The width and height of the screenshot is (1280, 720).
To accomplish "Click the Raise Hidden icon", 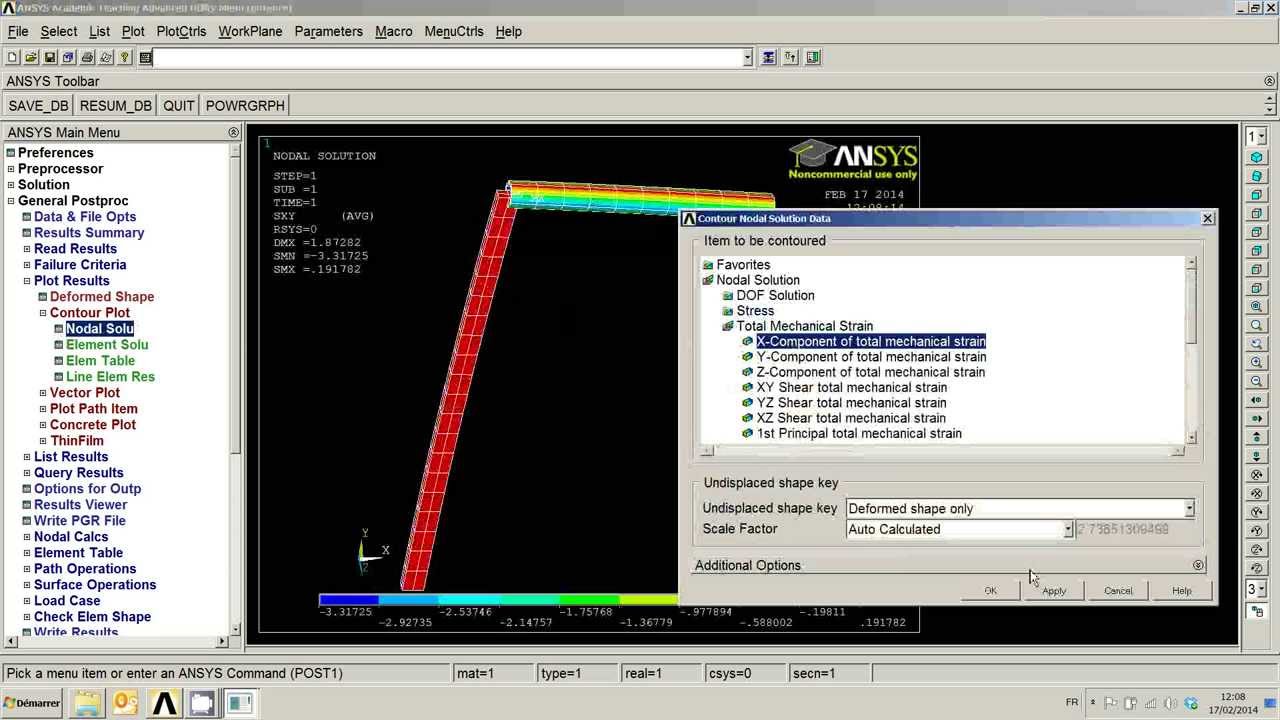I will [x=768, y=58].
